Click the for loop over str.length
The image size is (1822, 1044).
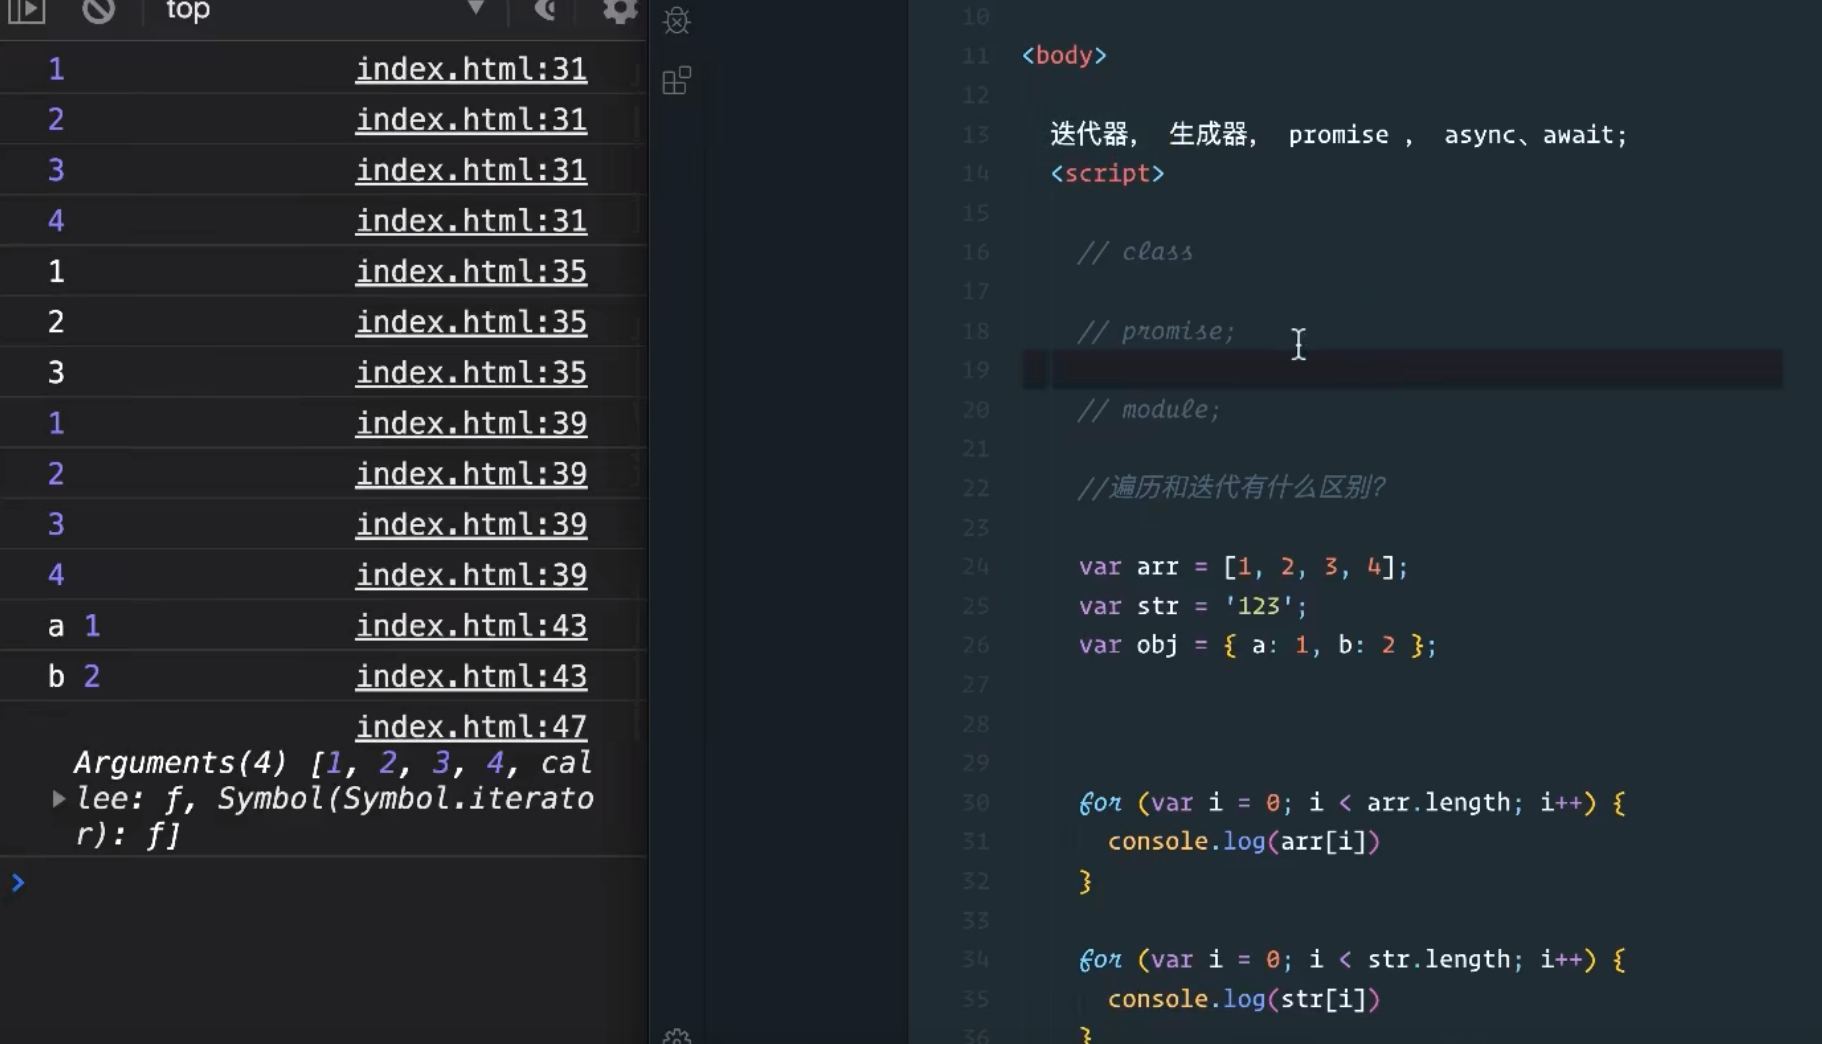1352,959
